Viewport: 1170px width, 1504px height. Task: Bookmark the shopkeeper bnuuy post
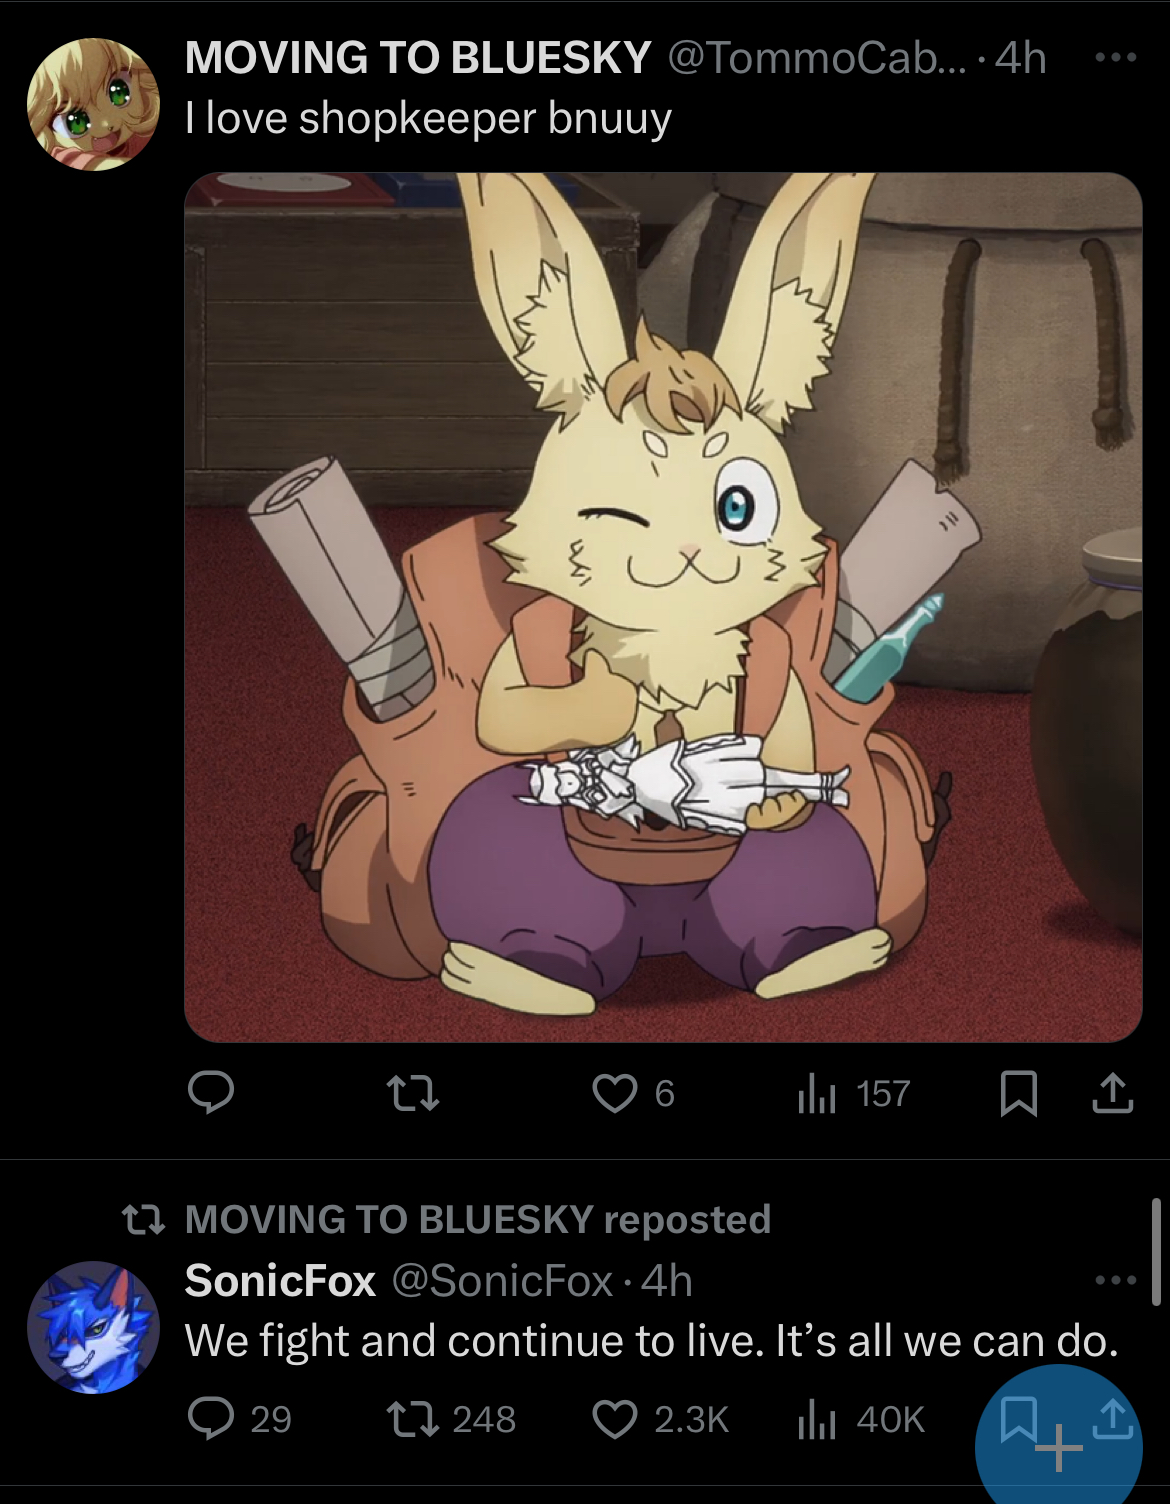(1019, 1093)
